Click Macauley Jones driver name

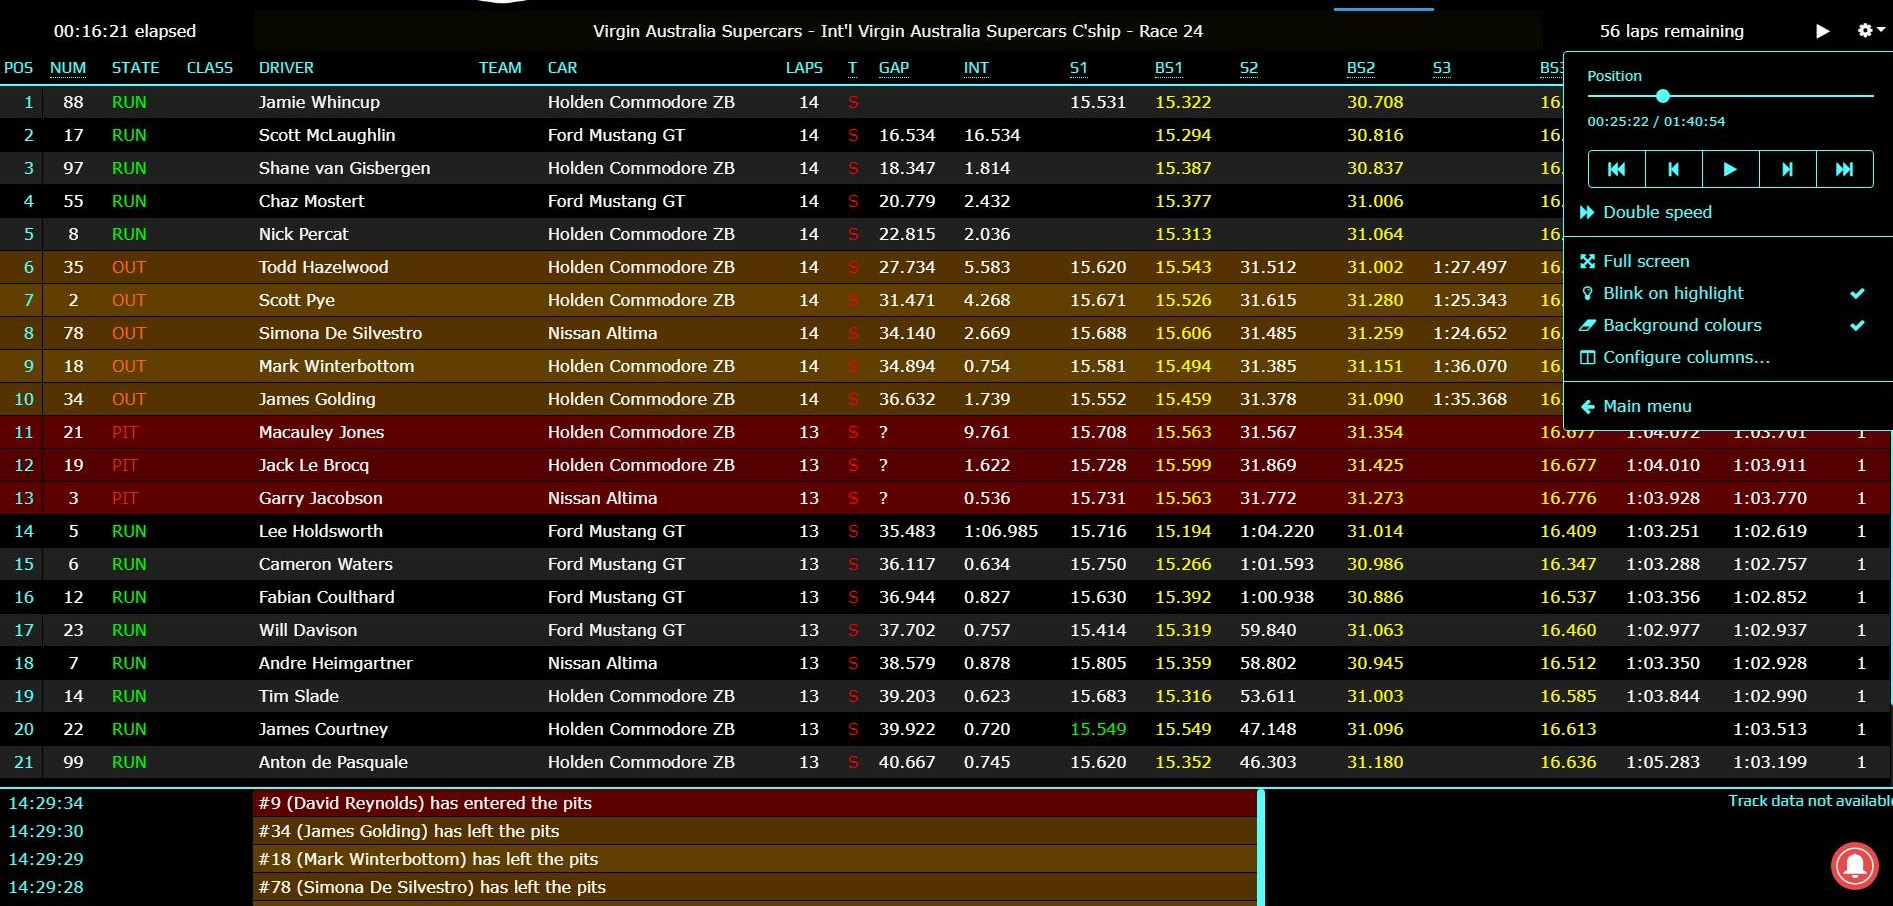pyautogui.click(x=321, y=432)
